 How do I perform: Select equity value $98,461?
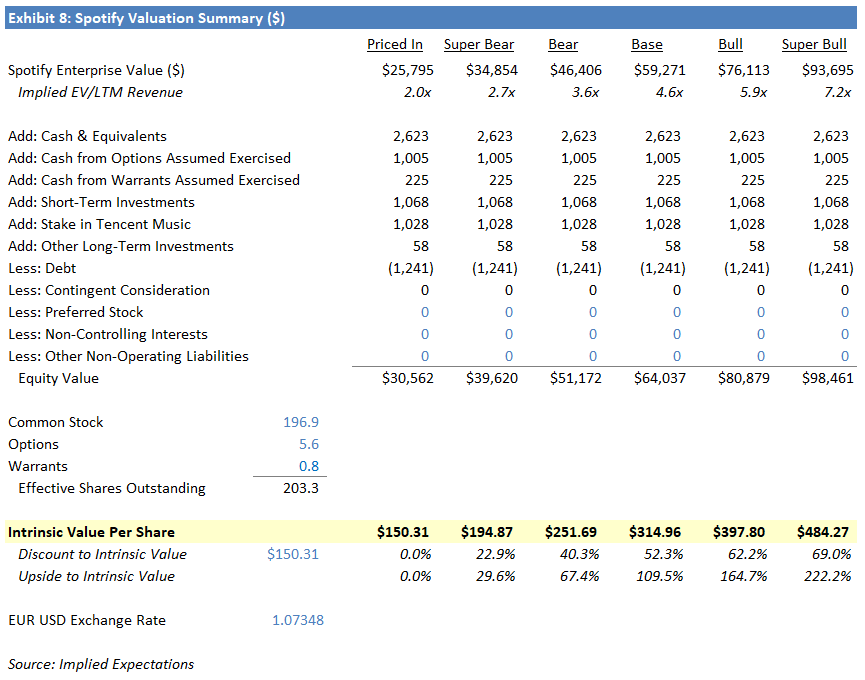pyautogui.click(x=827, y=378)
